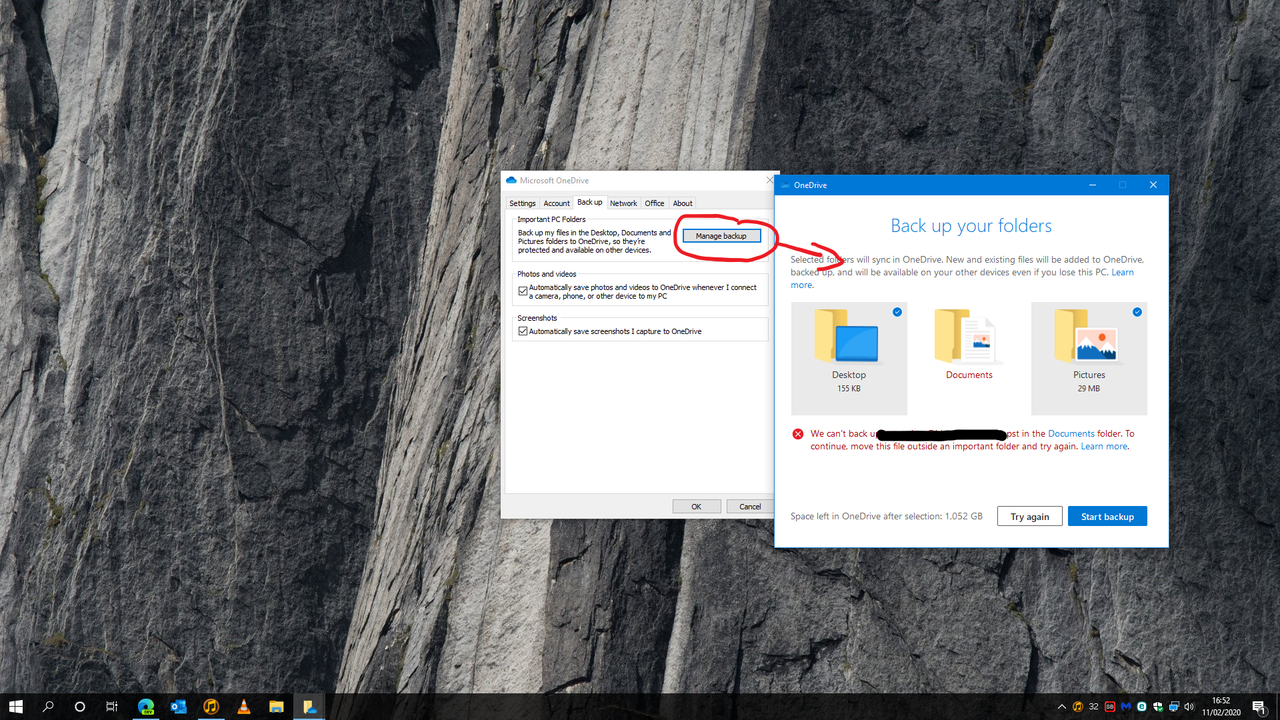This screenshot has width=1280, height=720.
Task: Open Learn more link in error message
Action: (x=1104, y=446)
